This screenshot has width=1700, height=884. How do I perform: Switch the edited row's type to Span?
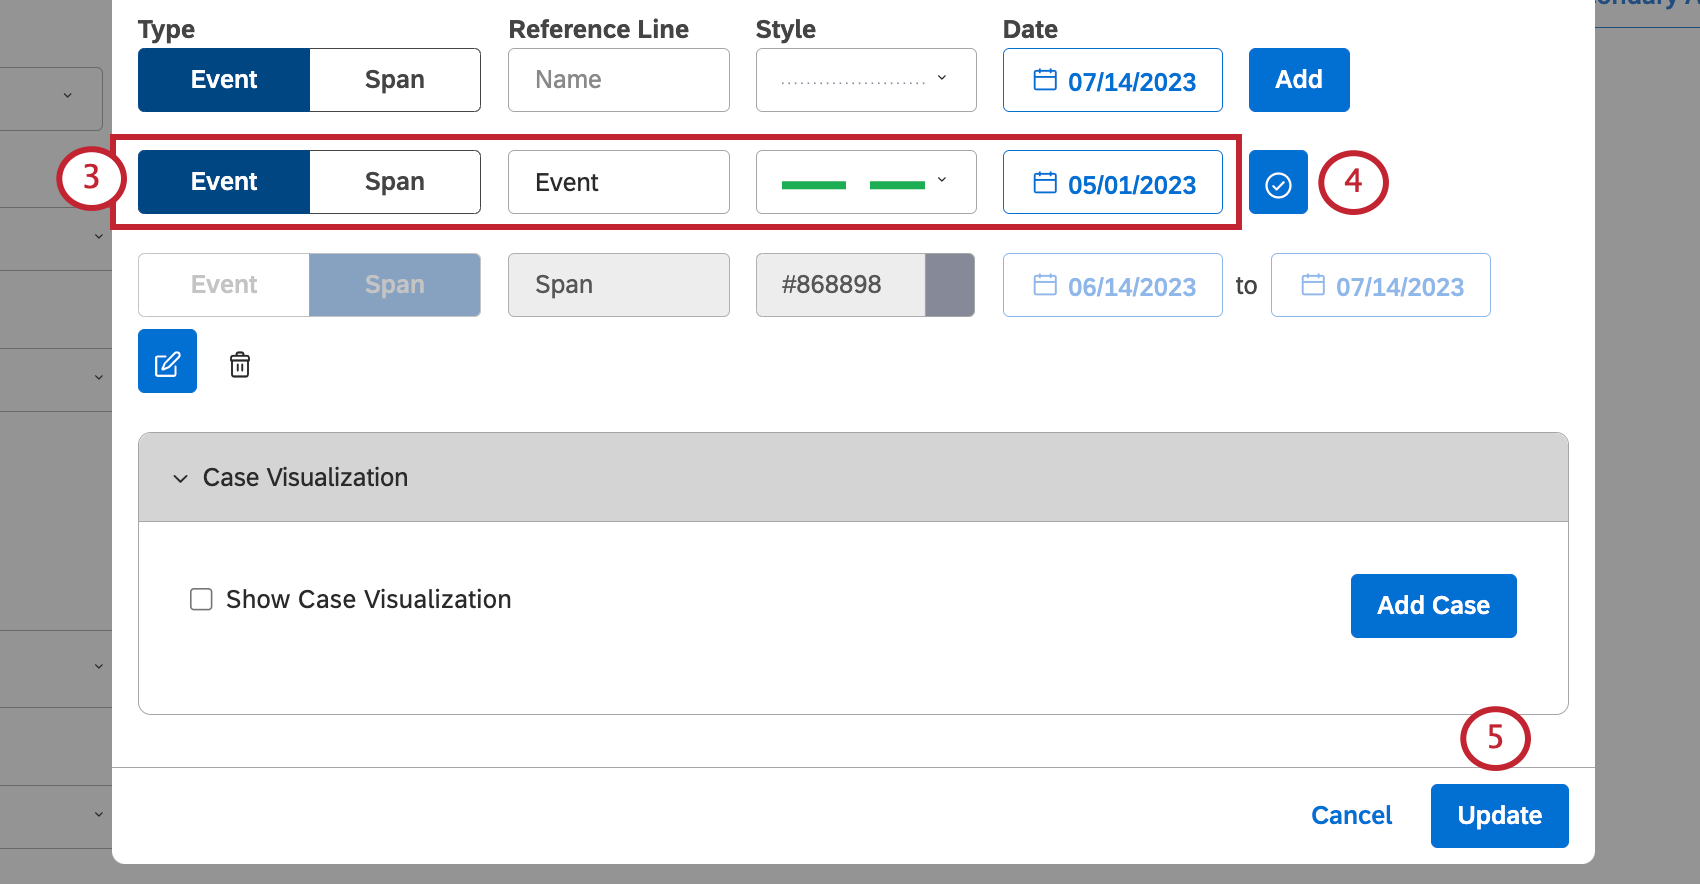pos(395,182)
